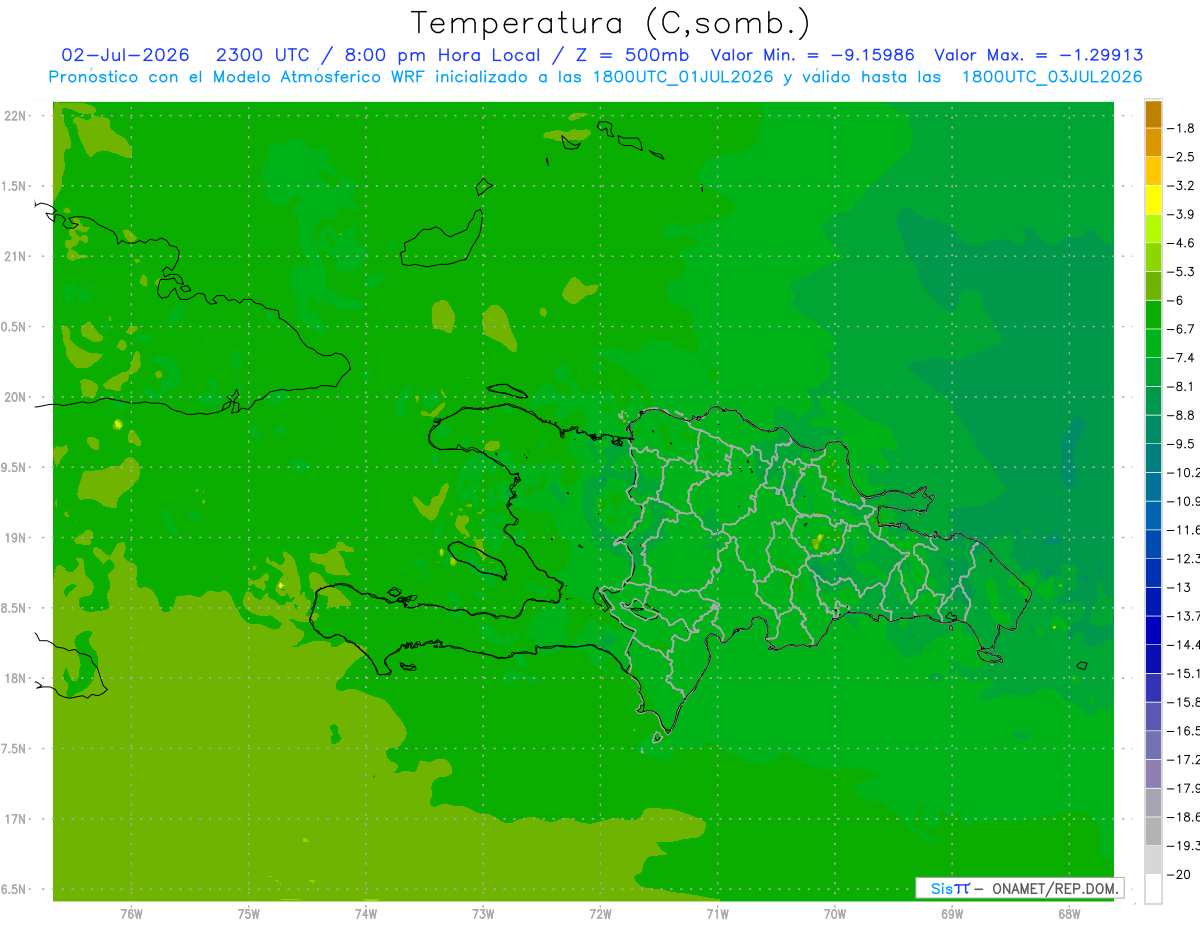1200x927 pixels.
Task: Click the white swatch below -20
Action: point(1153,889)
